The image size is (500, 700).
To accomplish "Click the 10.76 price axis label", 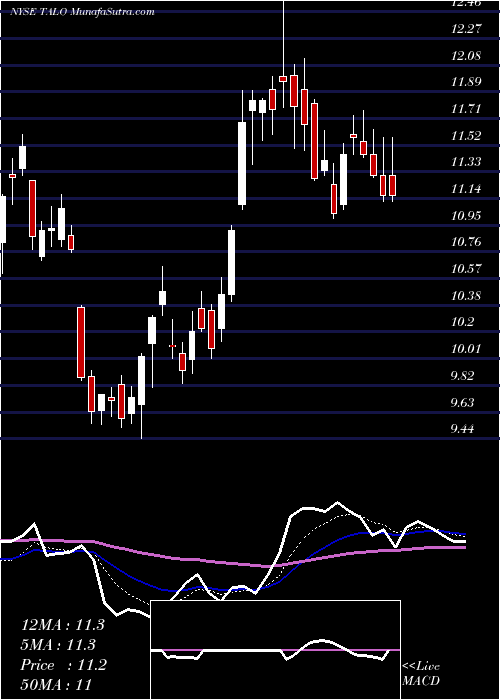I will click(x=466, y=242).
